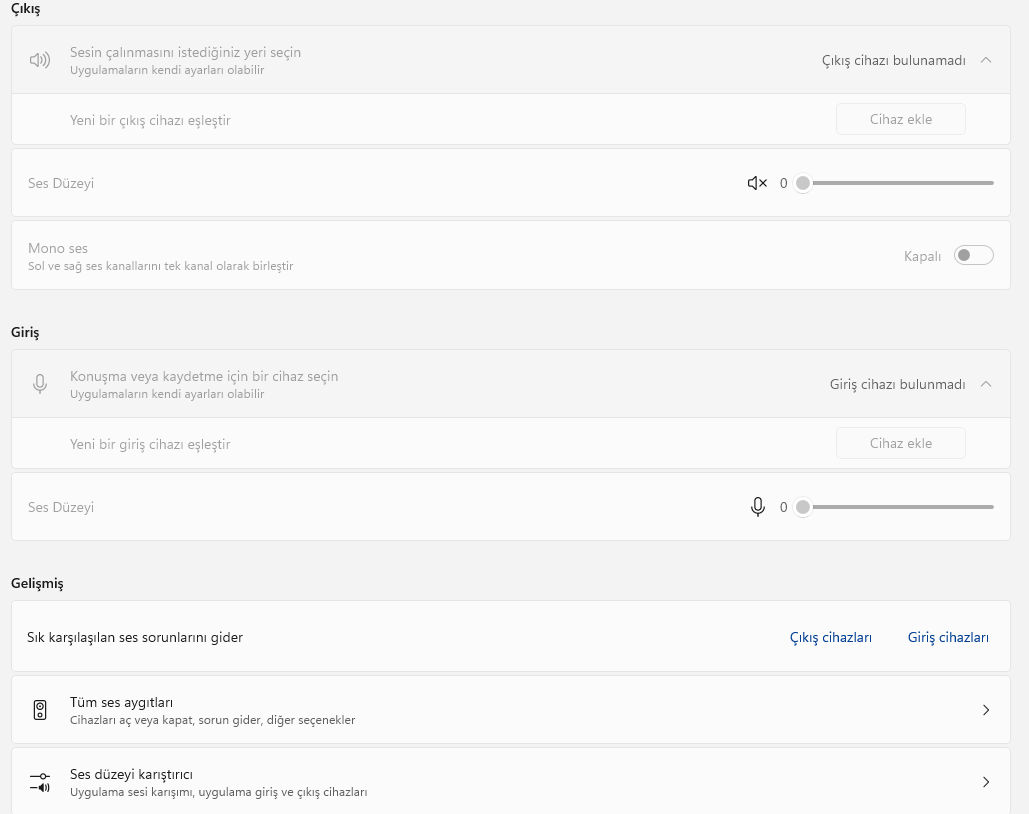Click the microphone icon in the input device row

click(x=40, y=384)
